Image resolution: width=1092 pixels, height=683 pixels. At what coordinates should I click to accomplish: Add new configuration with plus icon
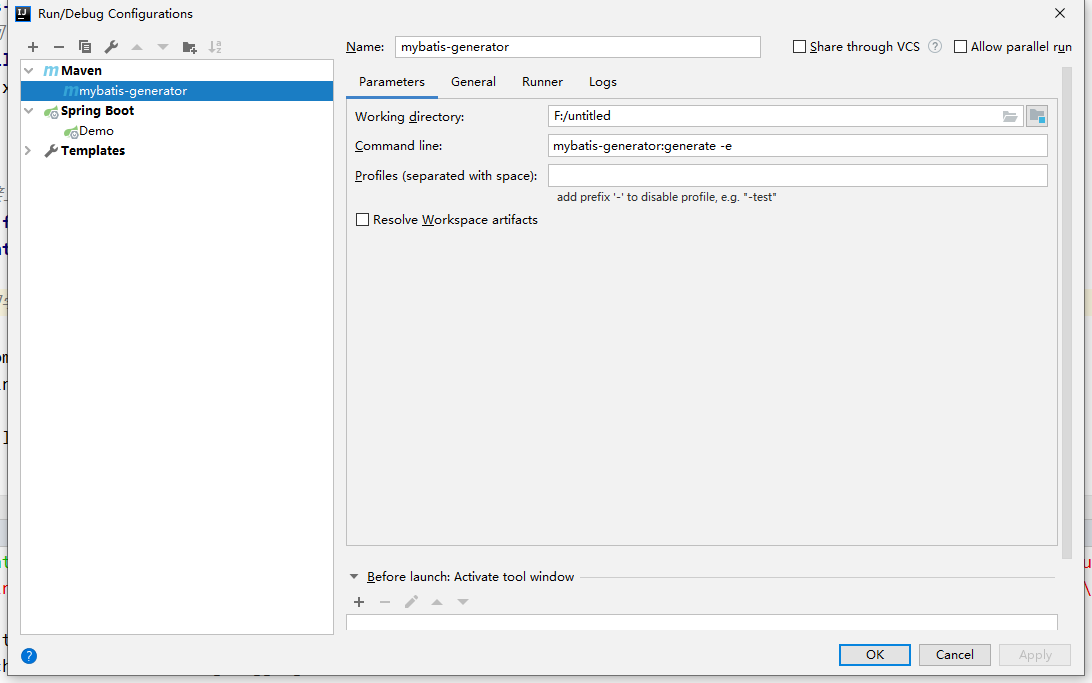[x=33, y=47]
